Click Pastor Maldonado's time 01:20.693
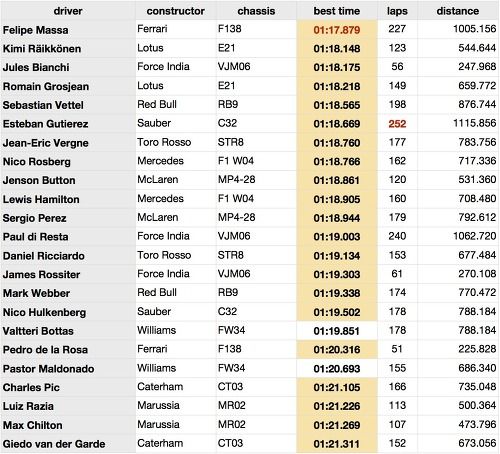This screenshot has width=500, height=454. pyautogui.click(x=337, y=369)
